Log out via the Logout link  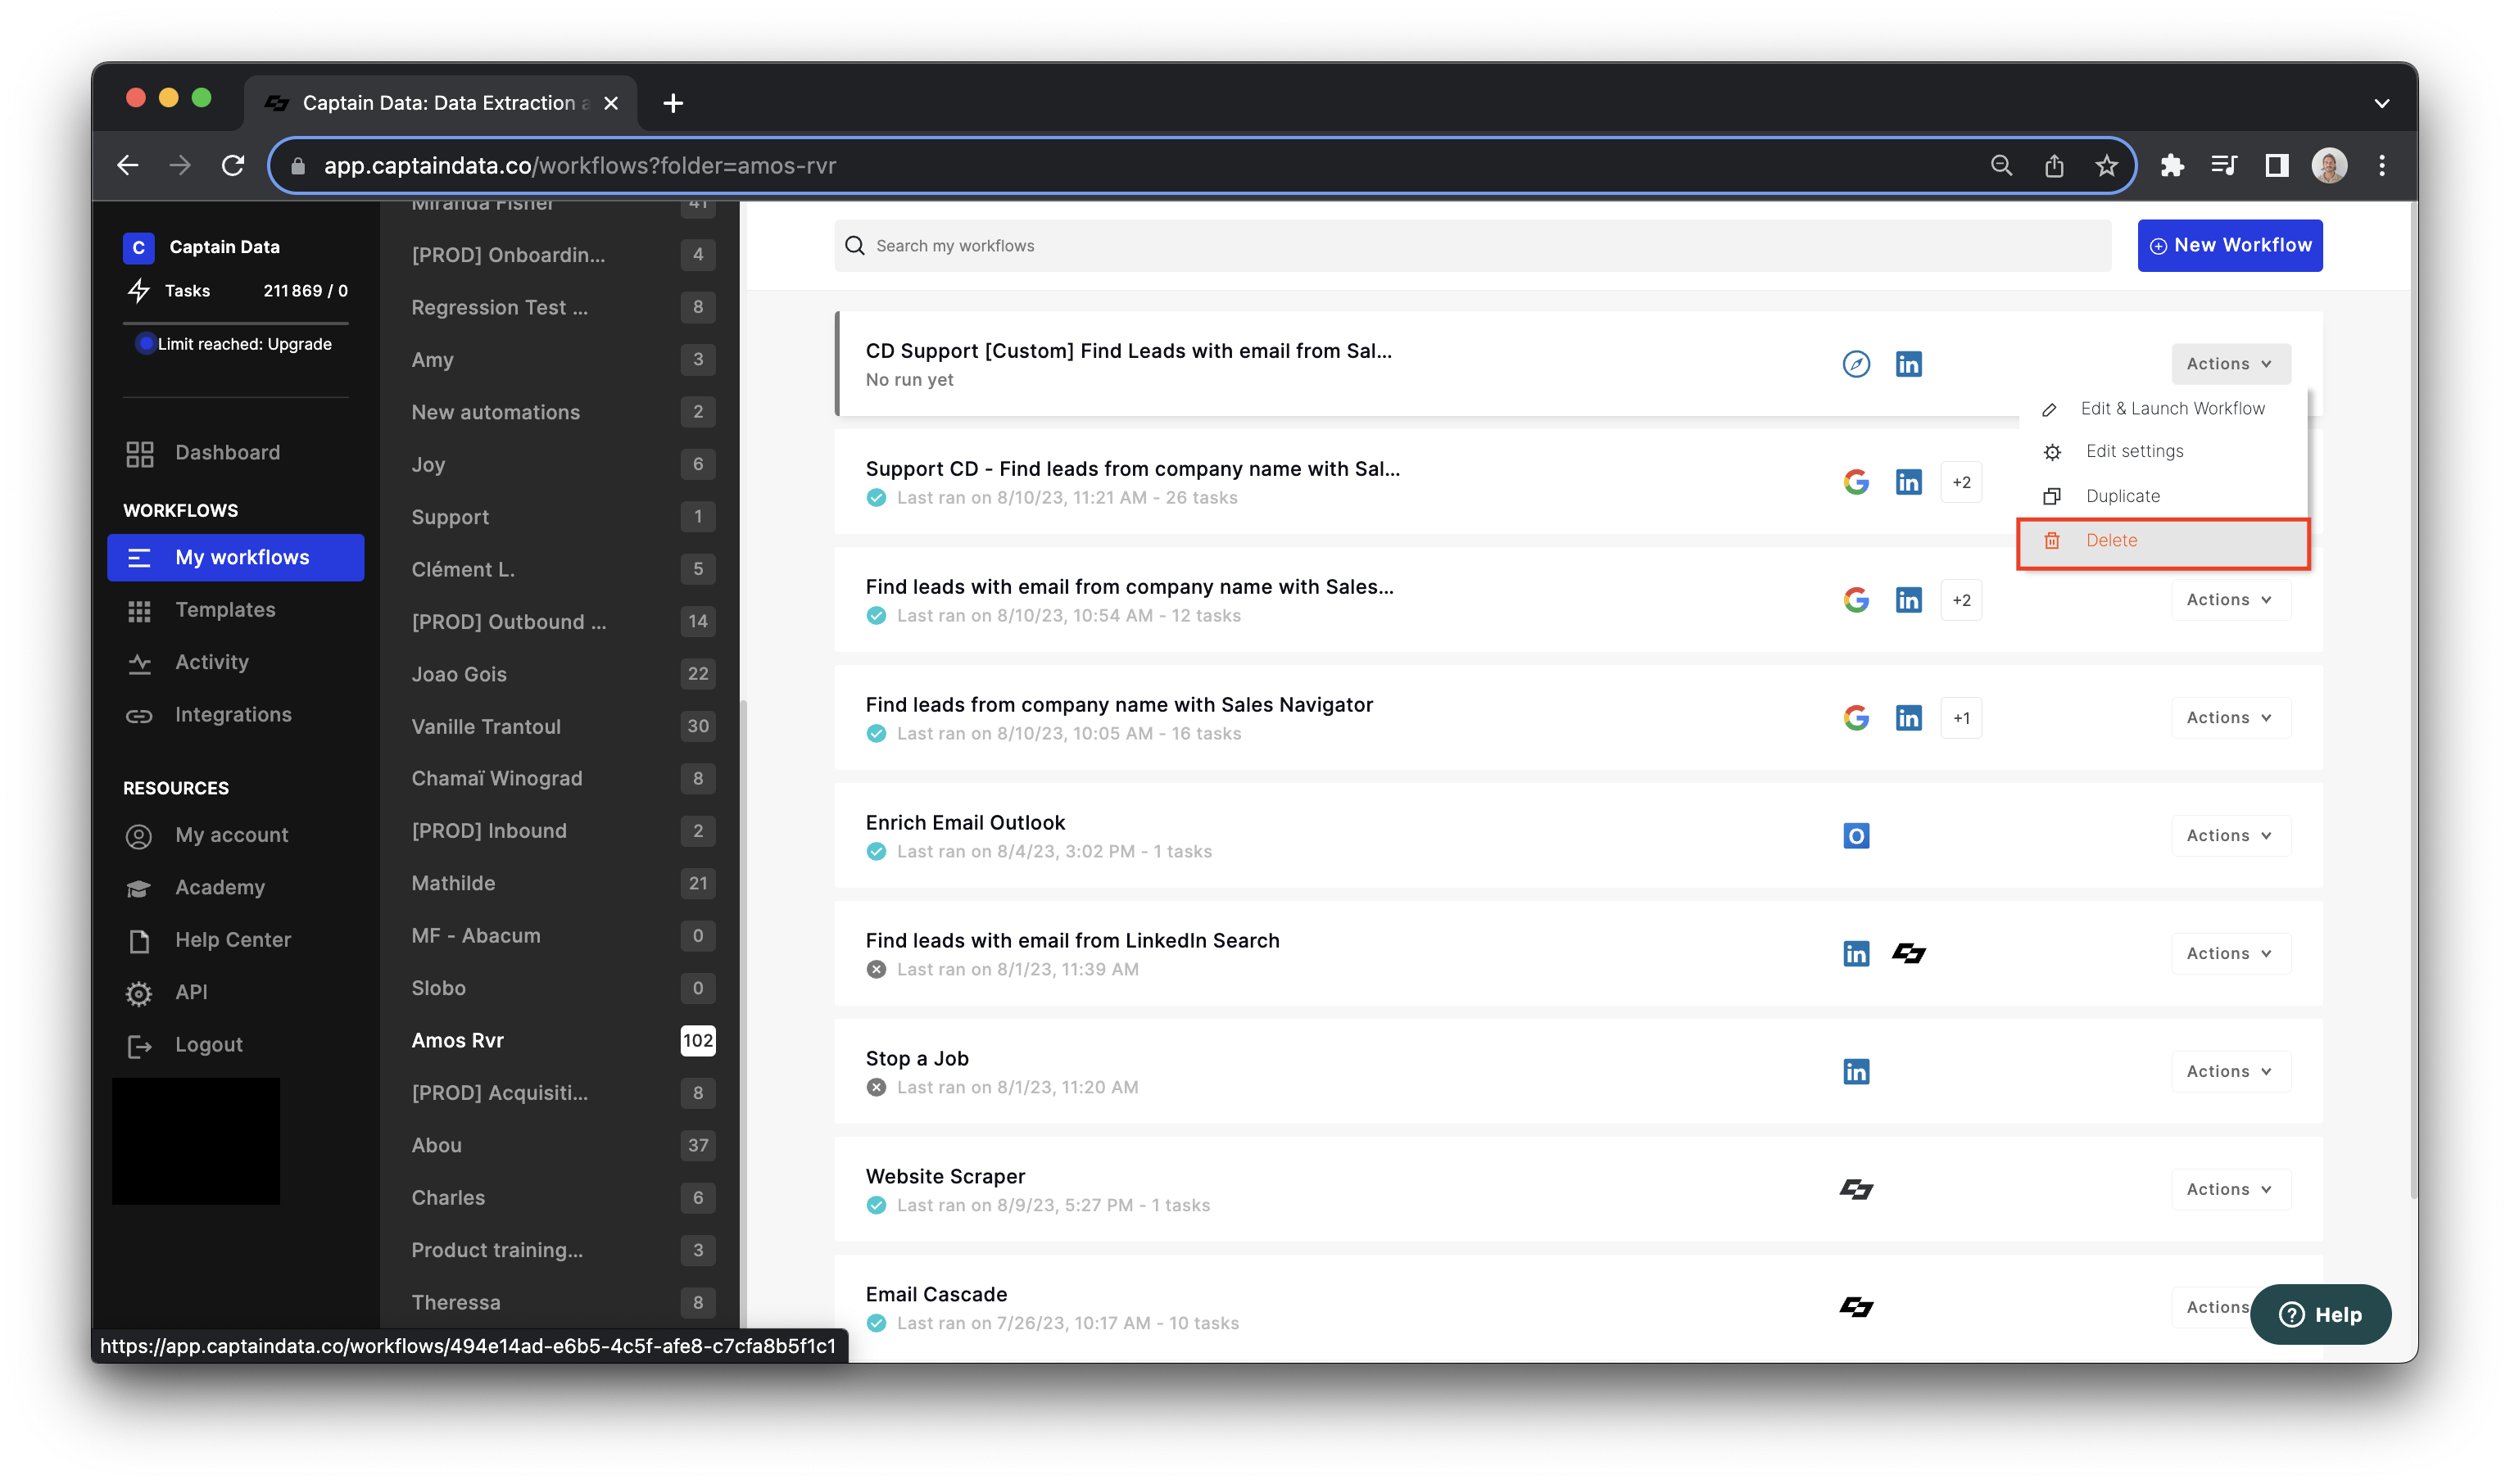click(x=209, y=1045)
